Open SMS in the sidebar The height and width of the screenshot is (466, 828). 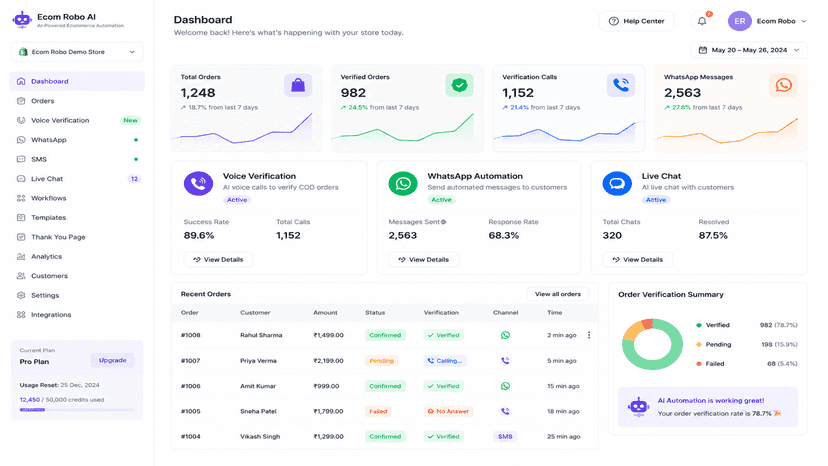[77, 159]
